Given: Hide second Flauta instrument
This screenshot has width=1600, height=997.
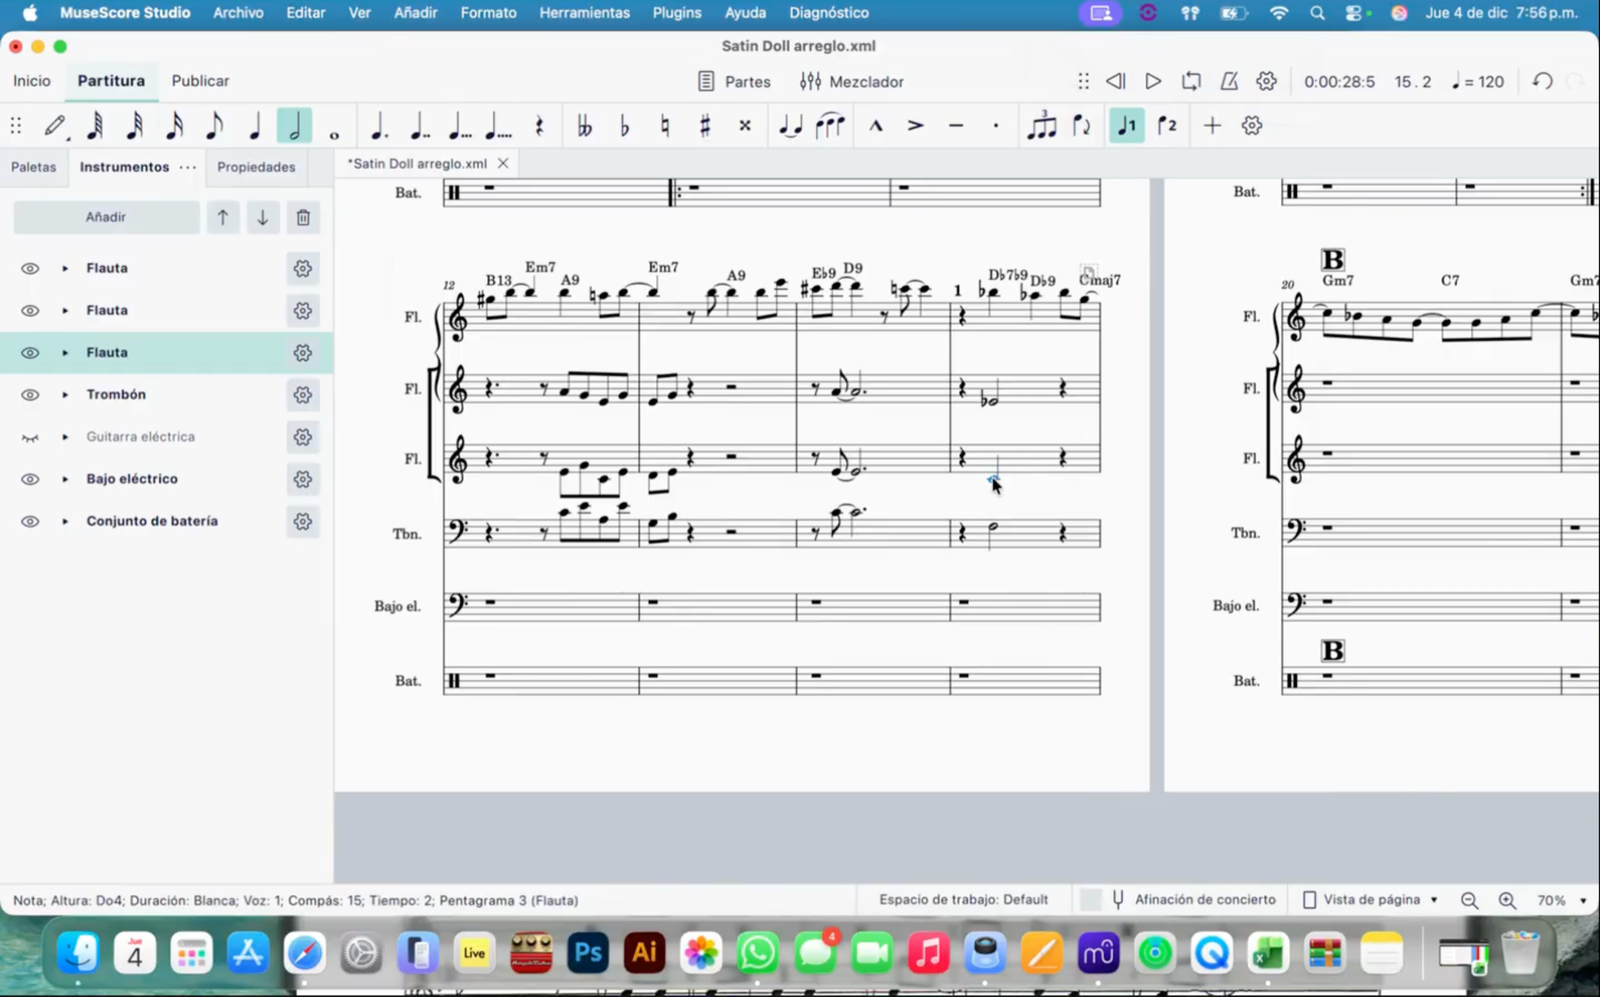Looking at the screenshot, I should 30,310.
